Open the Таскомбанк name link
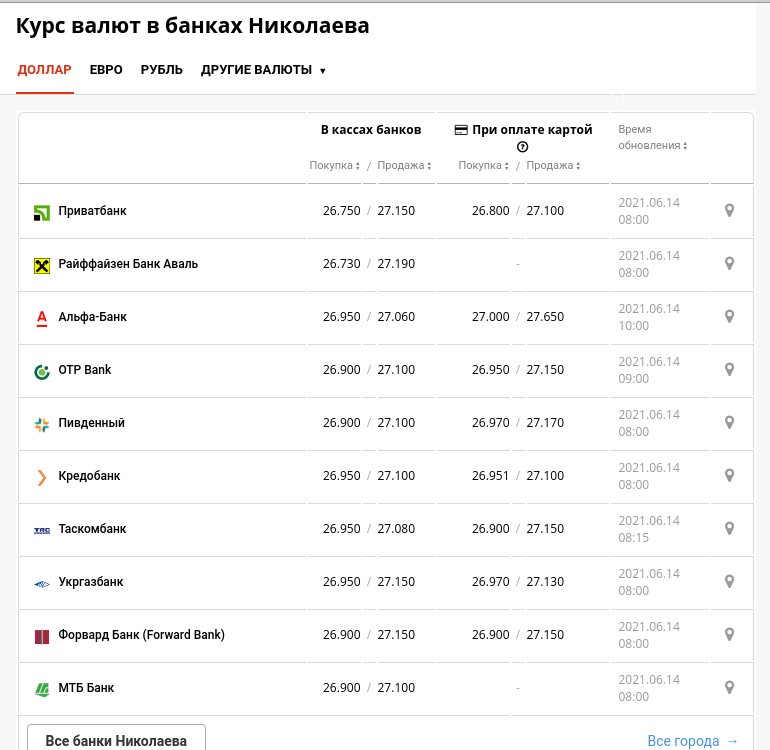Viewport: 770px width, 750px height. pos(92,529)
